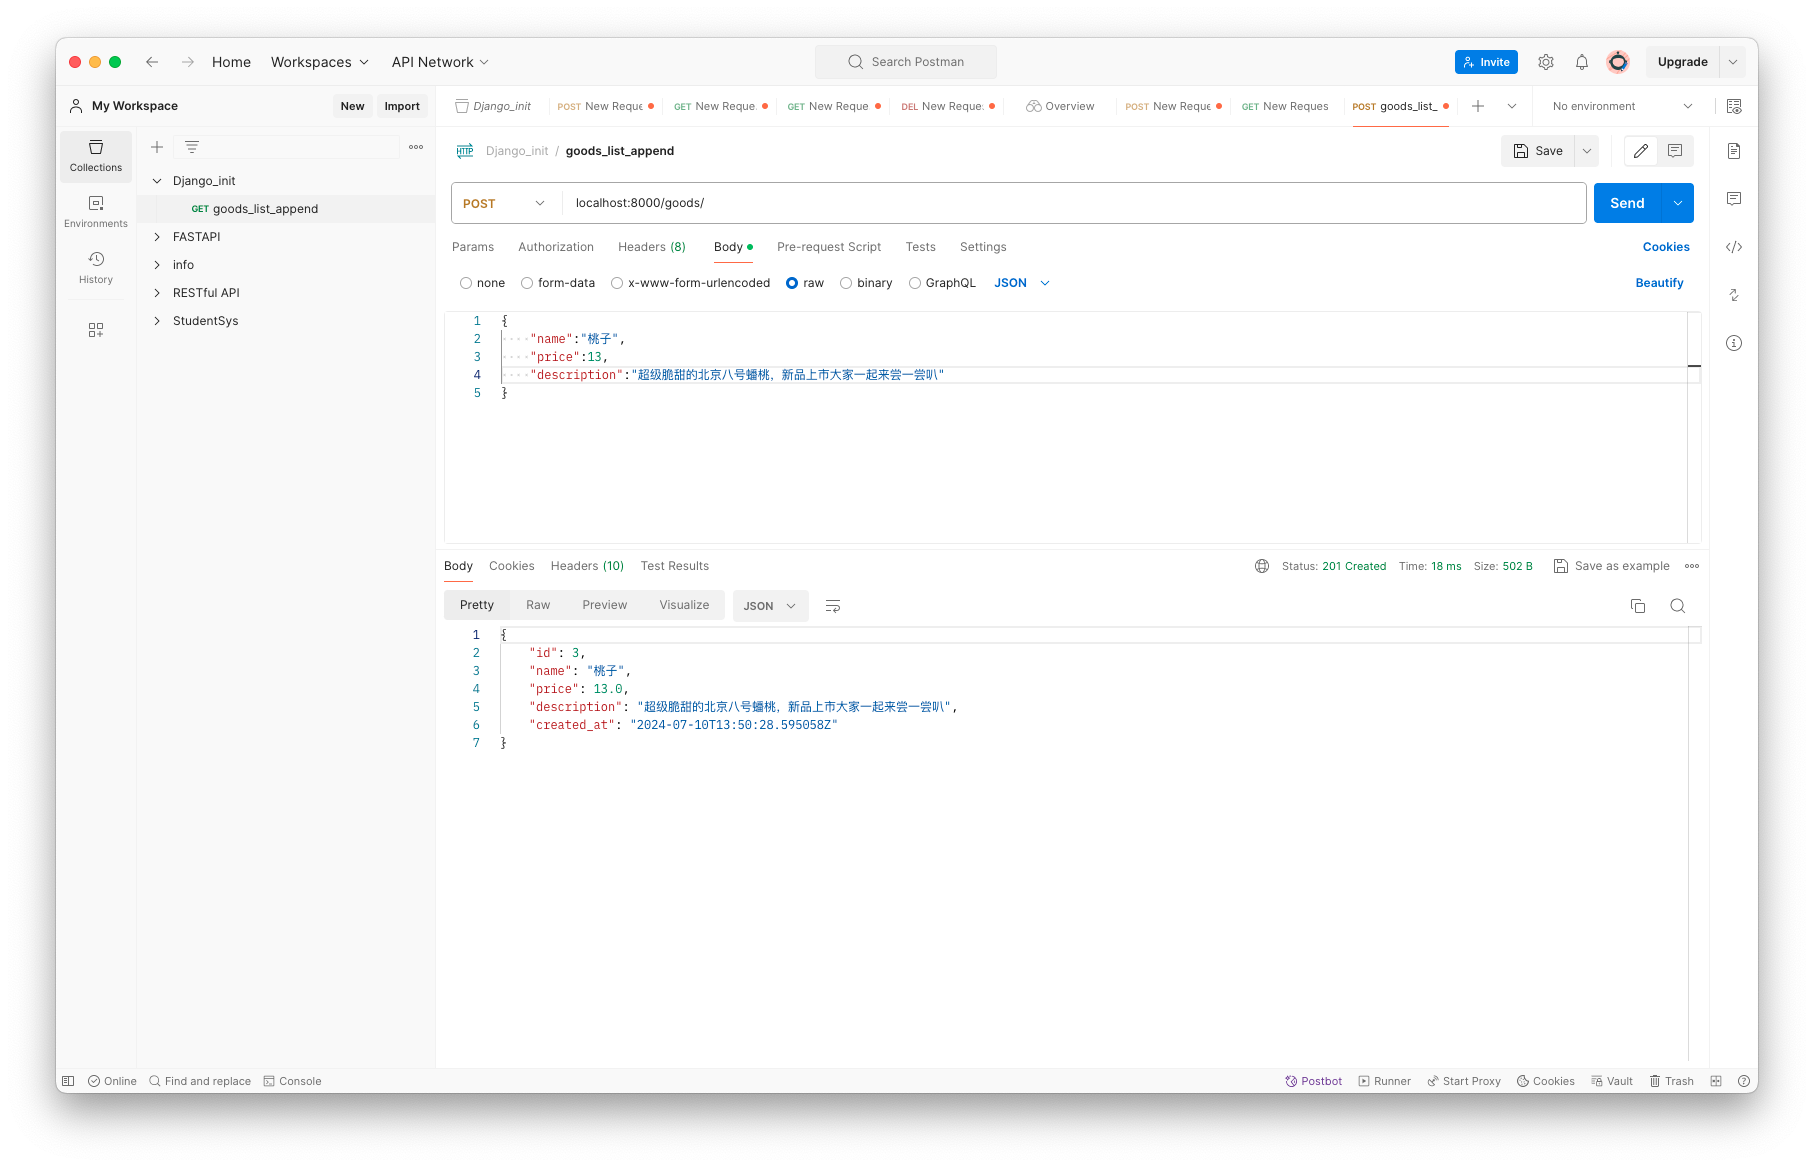Create a new collection with the plus icon

[157, 147]
